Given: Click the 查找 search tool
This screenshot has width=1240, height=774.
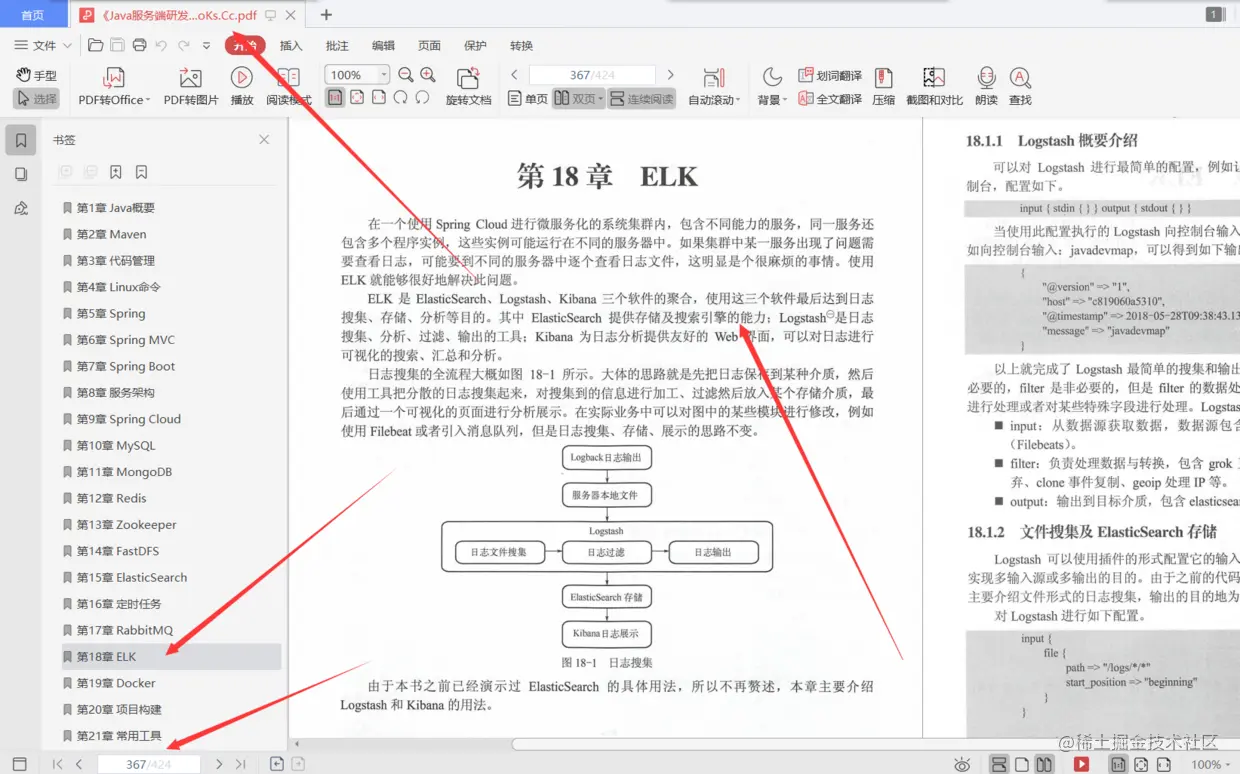Looking at the screenshot, I should coord(1020,87).
